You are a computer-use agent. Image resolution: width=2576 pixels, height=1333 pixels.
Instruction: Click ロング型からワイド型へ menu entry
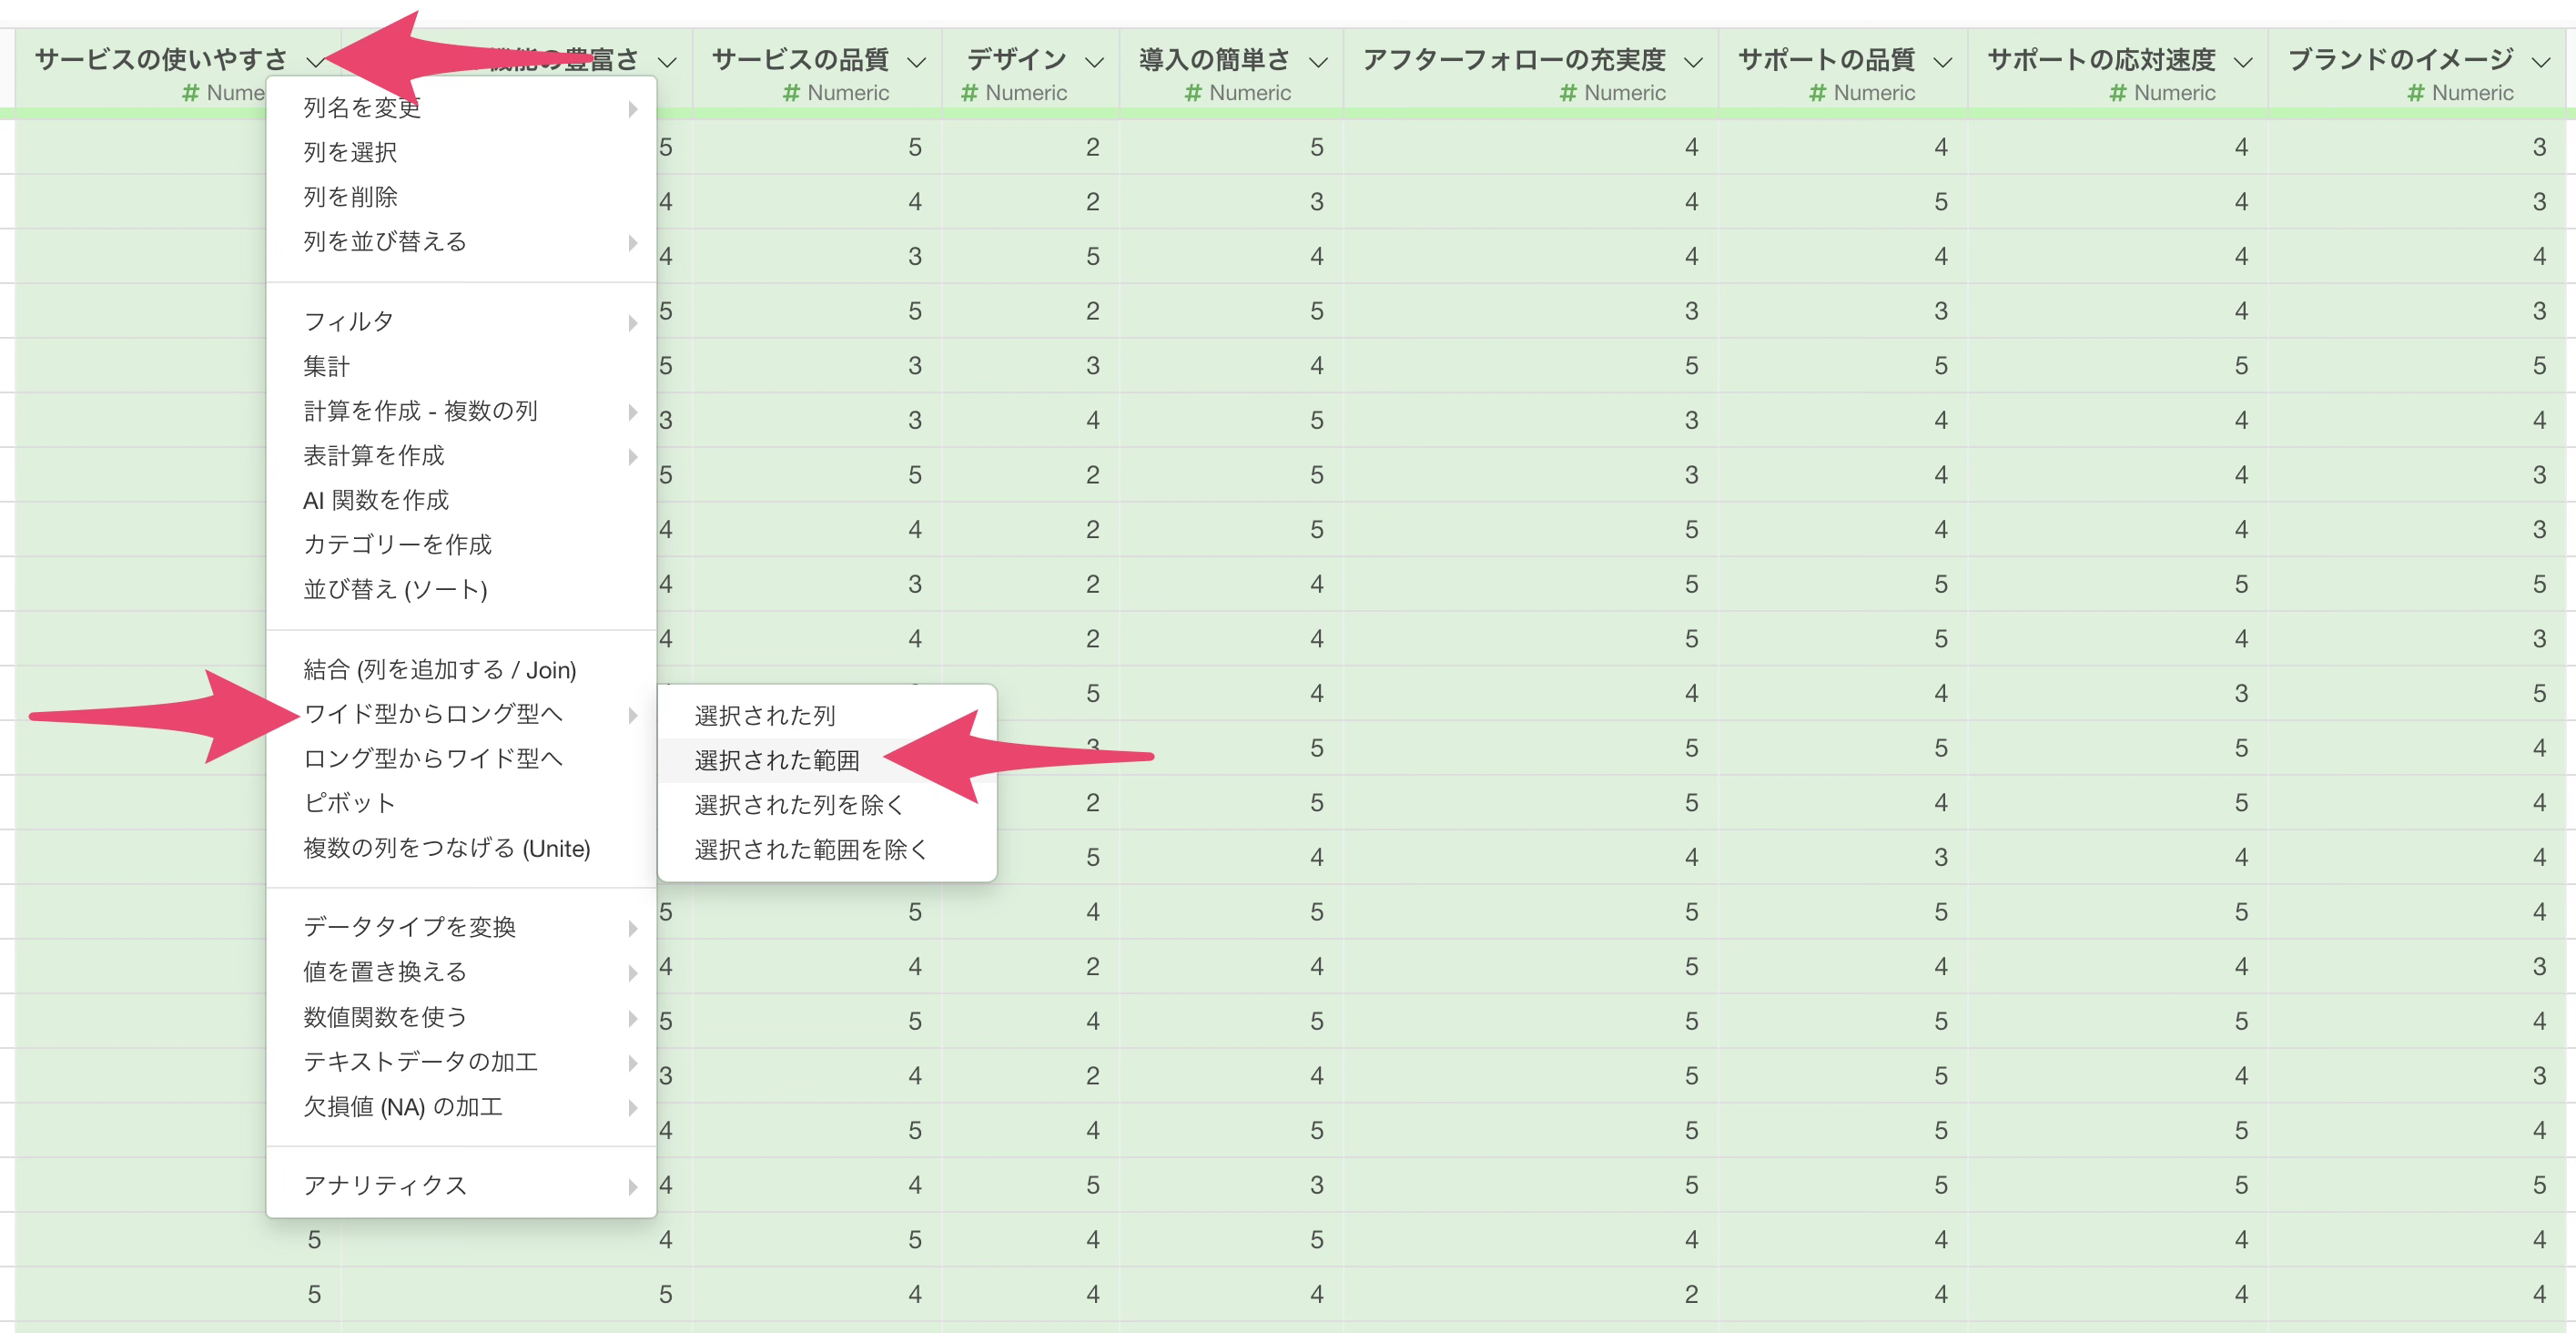click(432, 758)
